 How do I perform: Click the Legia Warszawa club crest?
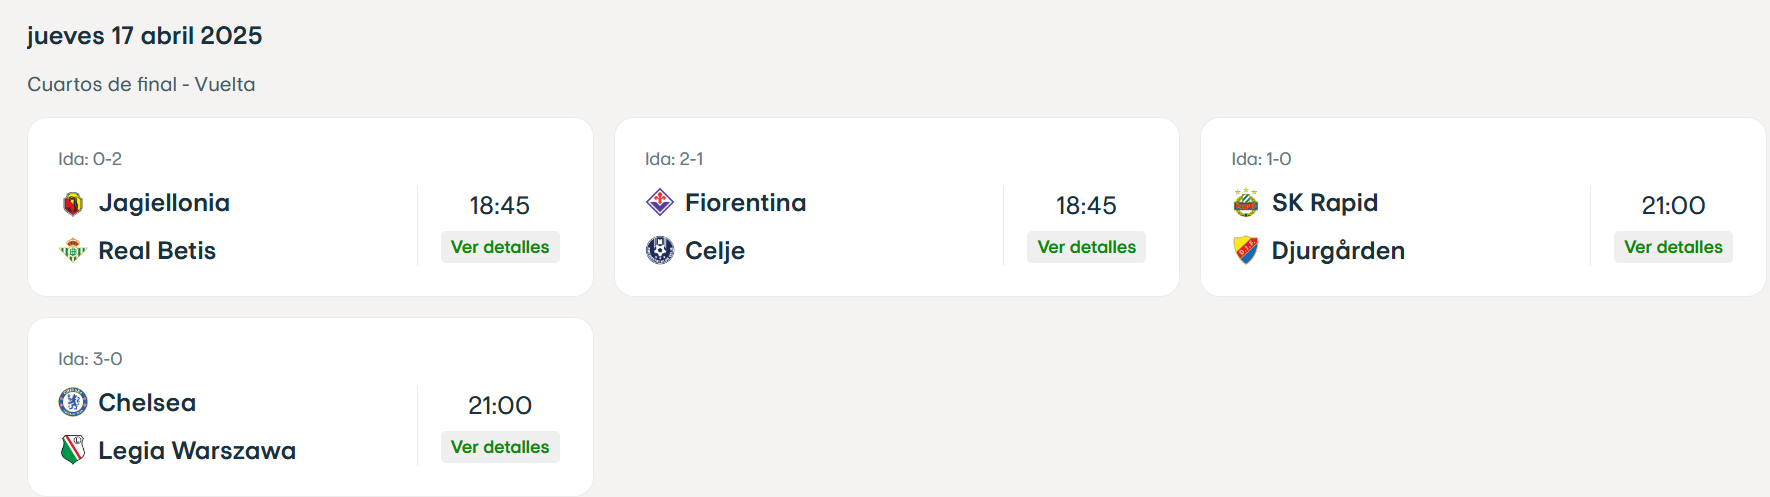point(73,450)
